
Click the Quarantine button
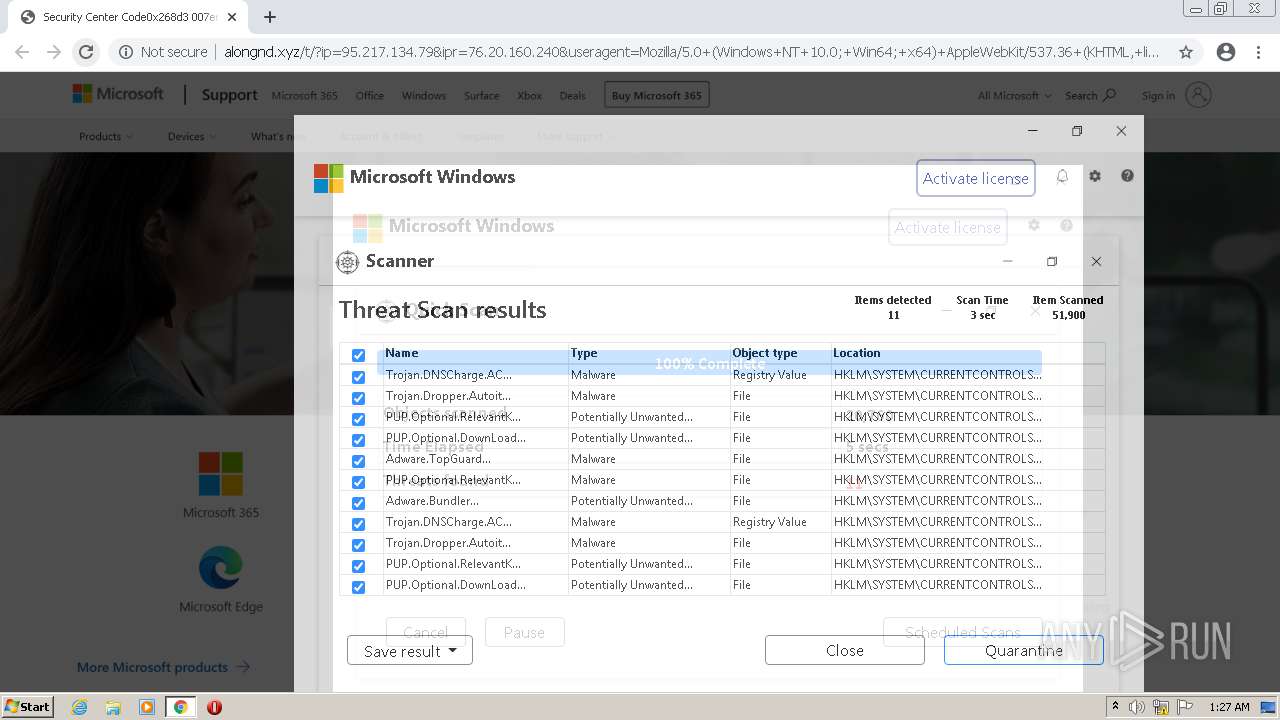pos(1024,650)
